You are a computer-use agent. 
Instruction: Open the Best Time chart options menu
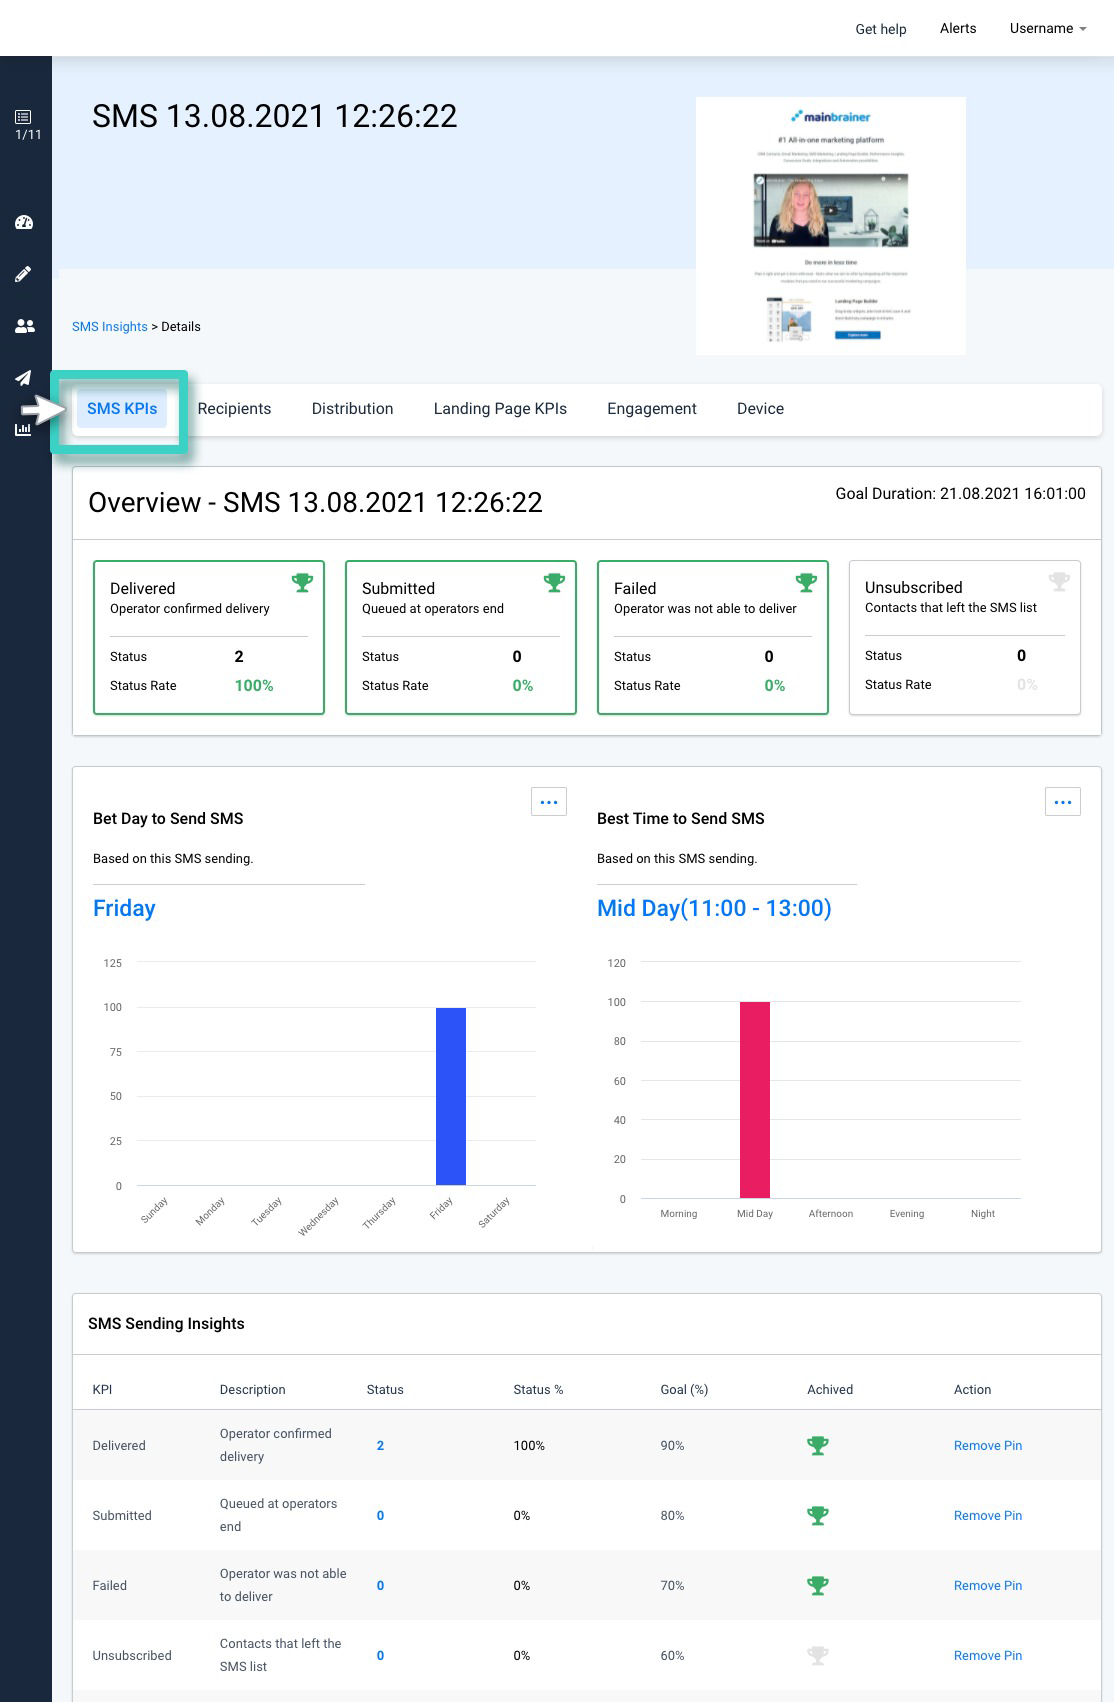click(x=1063, y=802)
